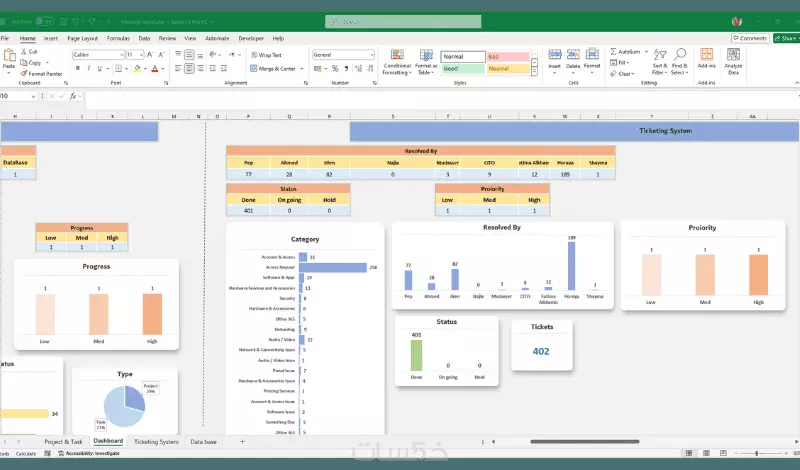Screen dimensions: 800x470
Task: Decrease the font size
Action: click(x=161, y=55)
